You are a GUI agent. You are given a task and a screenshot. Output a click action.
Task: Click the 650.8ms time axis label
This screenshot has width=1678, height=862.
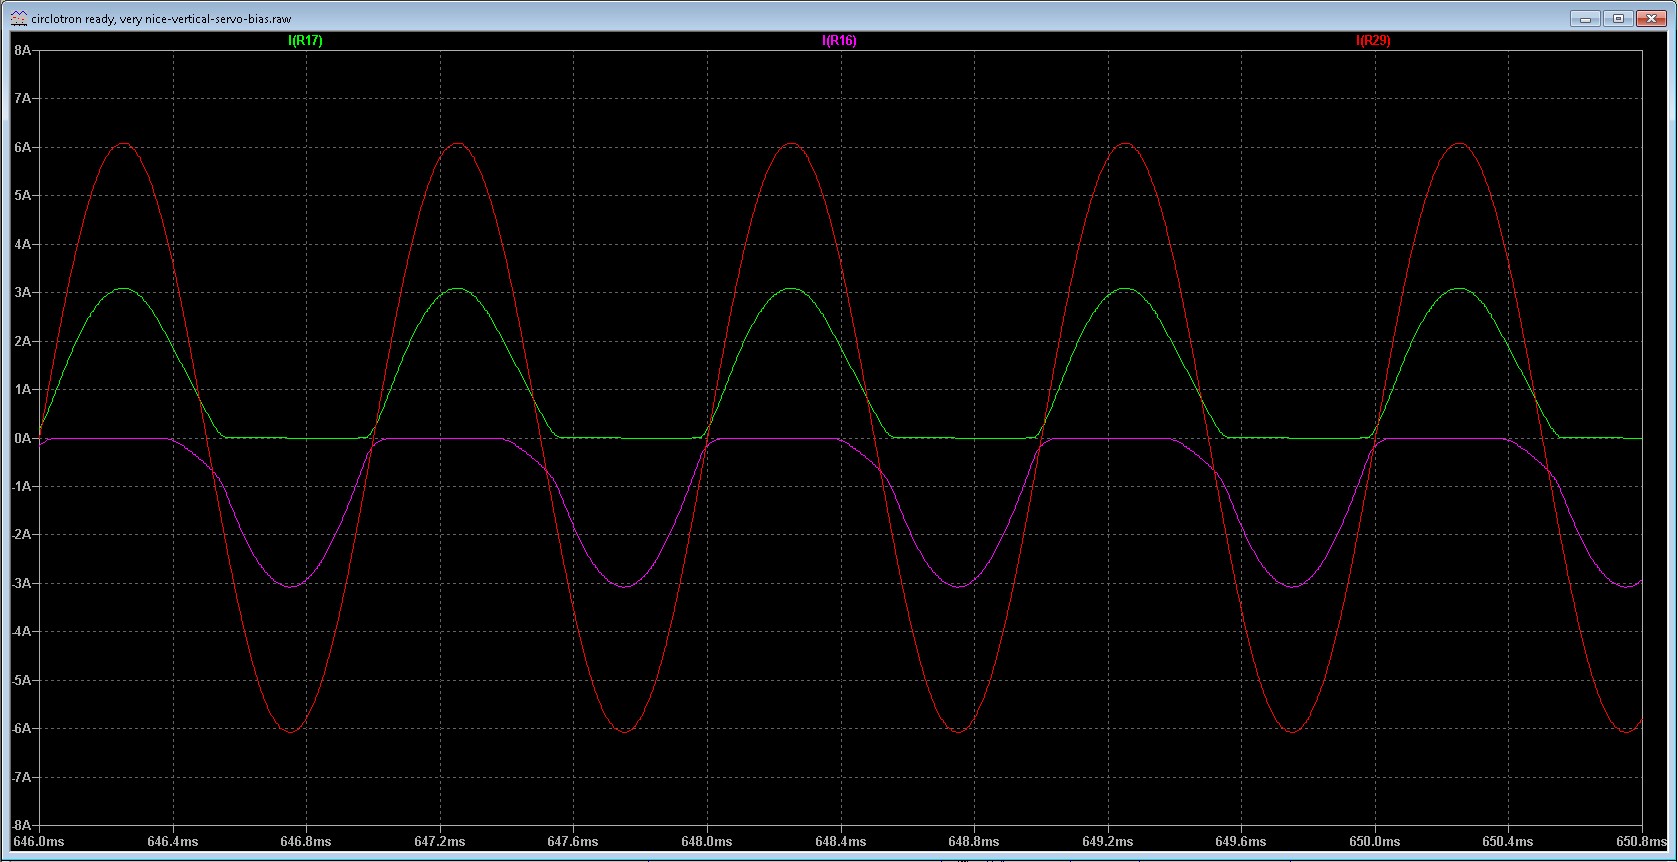pos(1644,842)
